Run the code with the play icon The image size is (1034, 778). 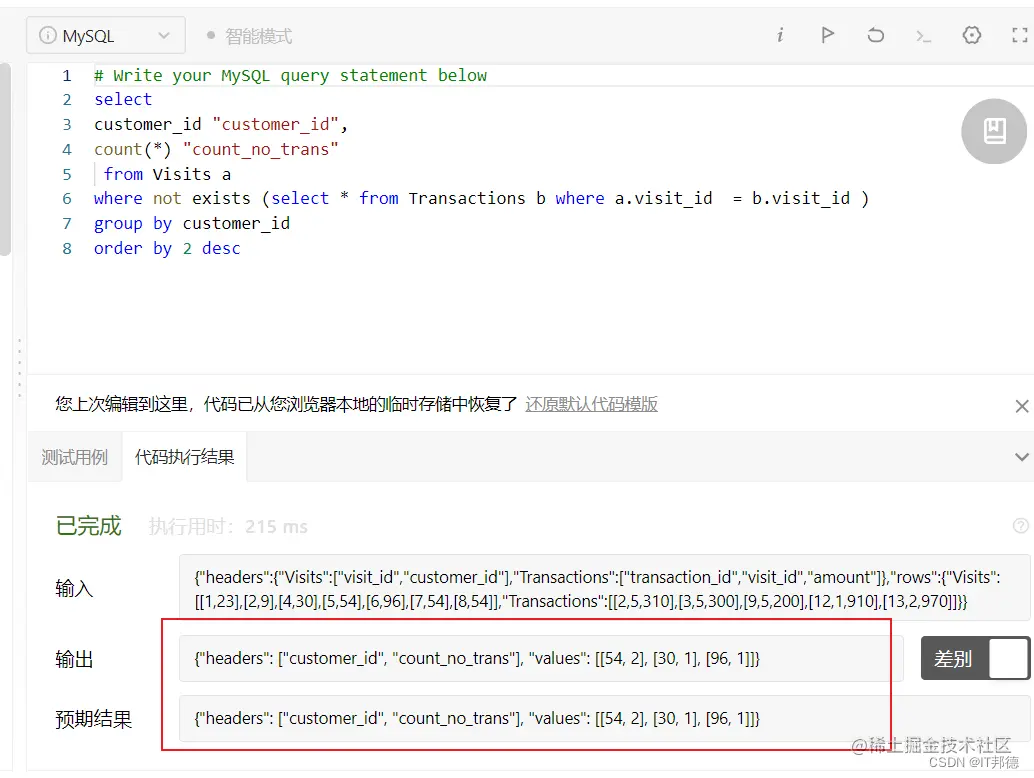pos(828,35)
